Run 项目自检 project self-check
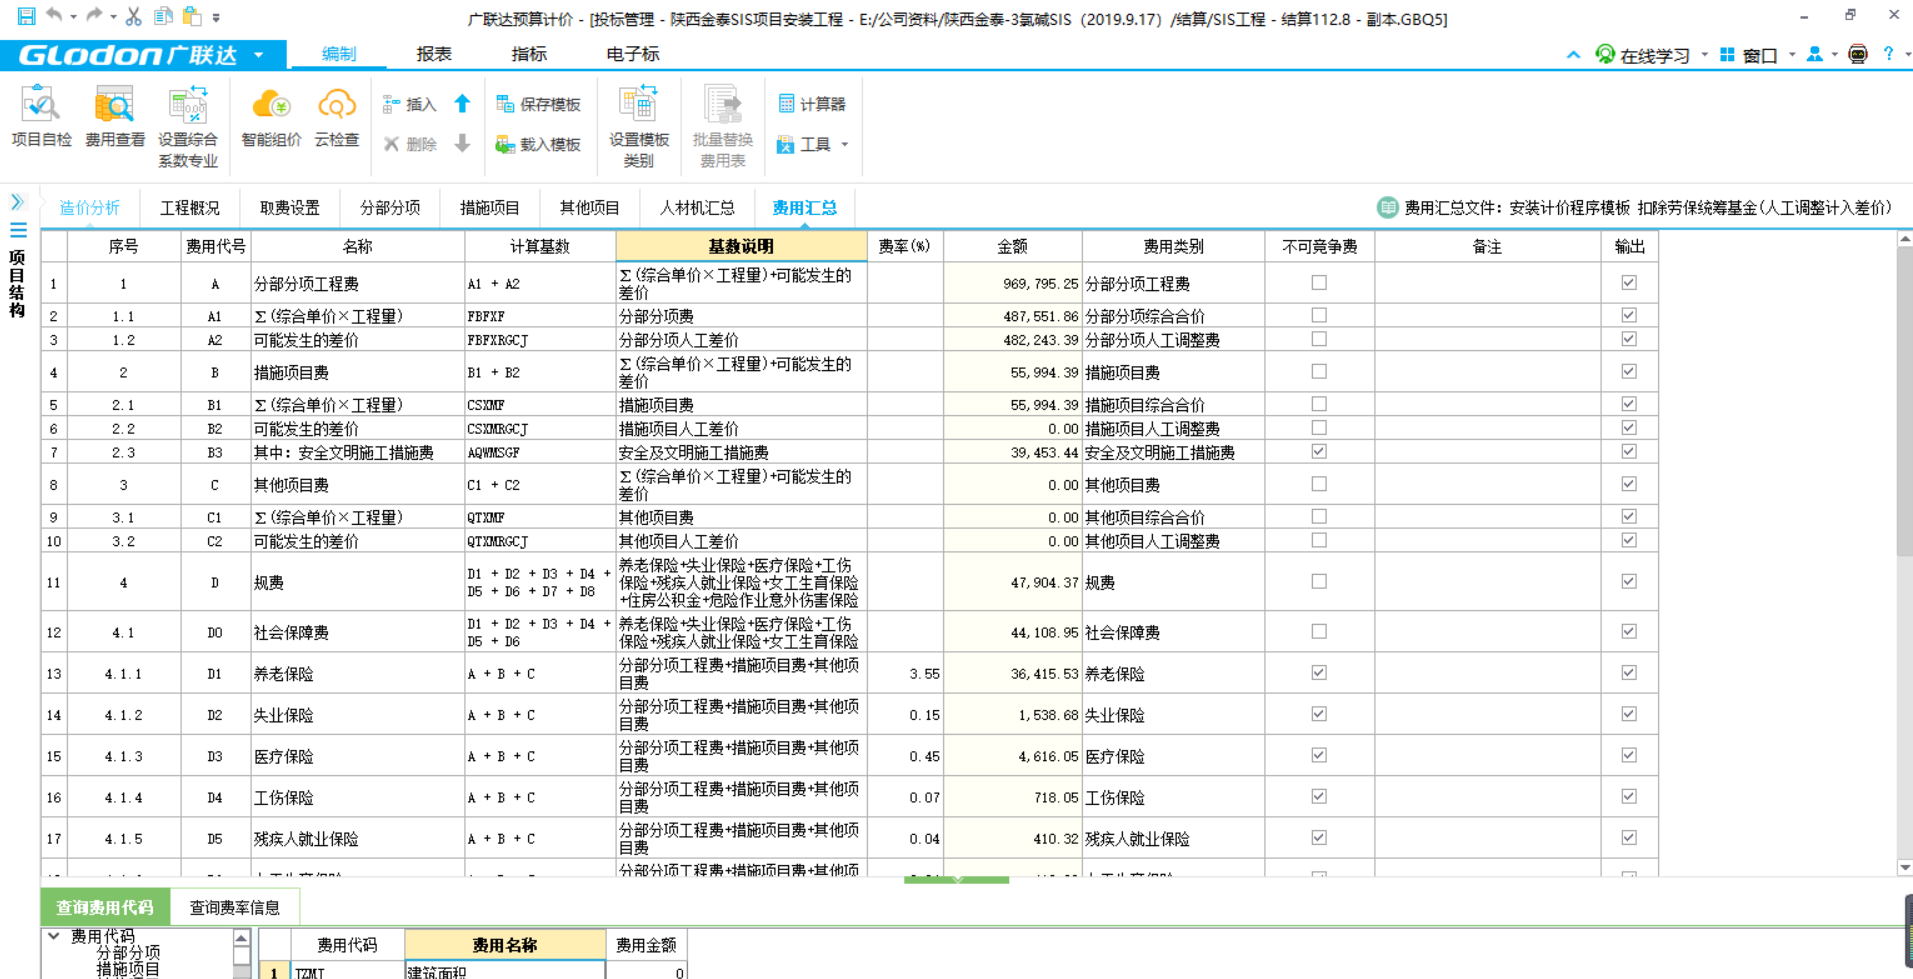The image size is (1913, 979). [41, 118]
